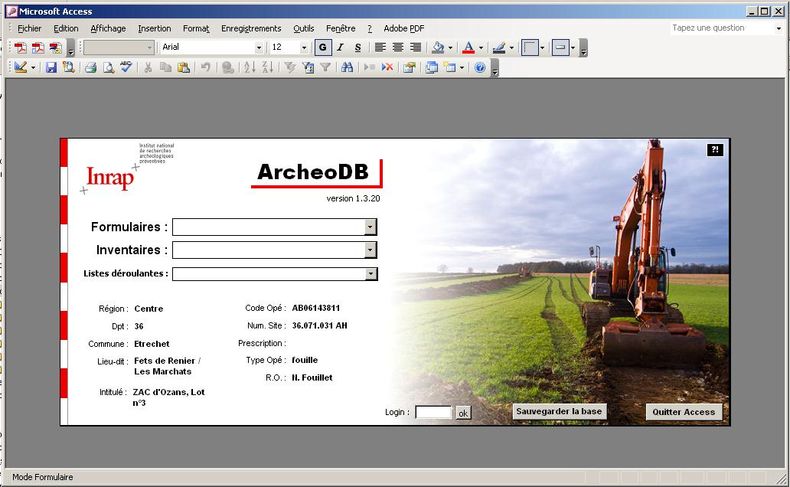Image resolution: width=790 pixels, height=487 pixels.
Task: Open the Arial font name dropdown
Action: (259, 47)
